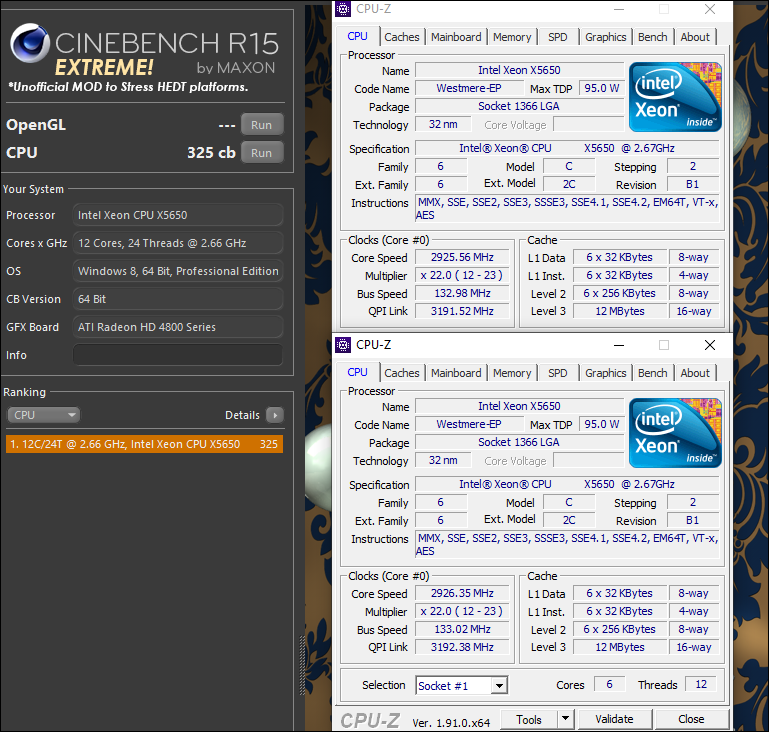
Task: Switch to Memory tab in lower CPU-Z window
Action: (512, 373)
